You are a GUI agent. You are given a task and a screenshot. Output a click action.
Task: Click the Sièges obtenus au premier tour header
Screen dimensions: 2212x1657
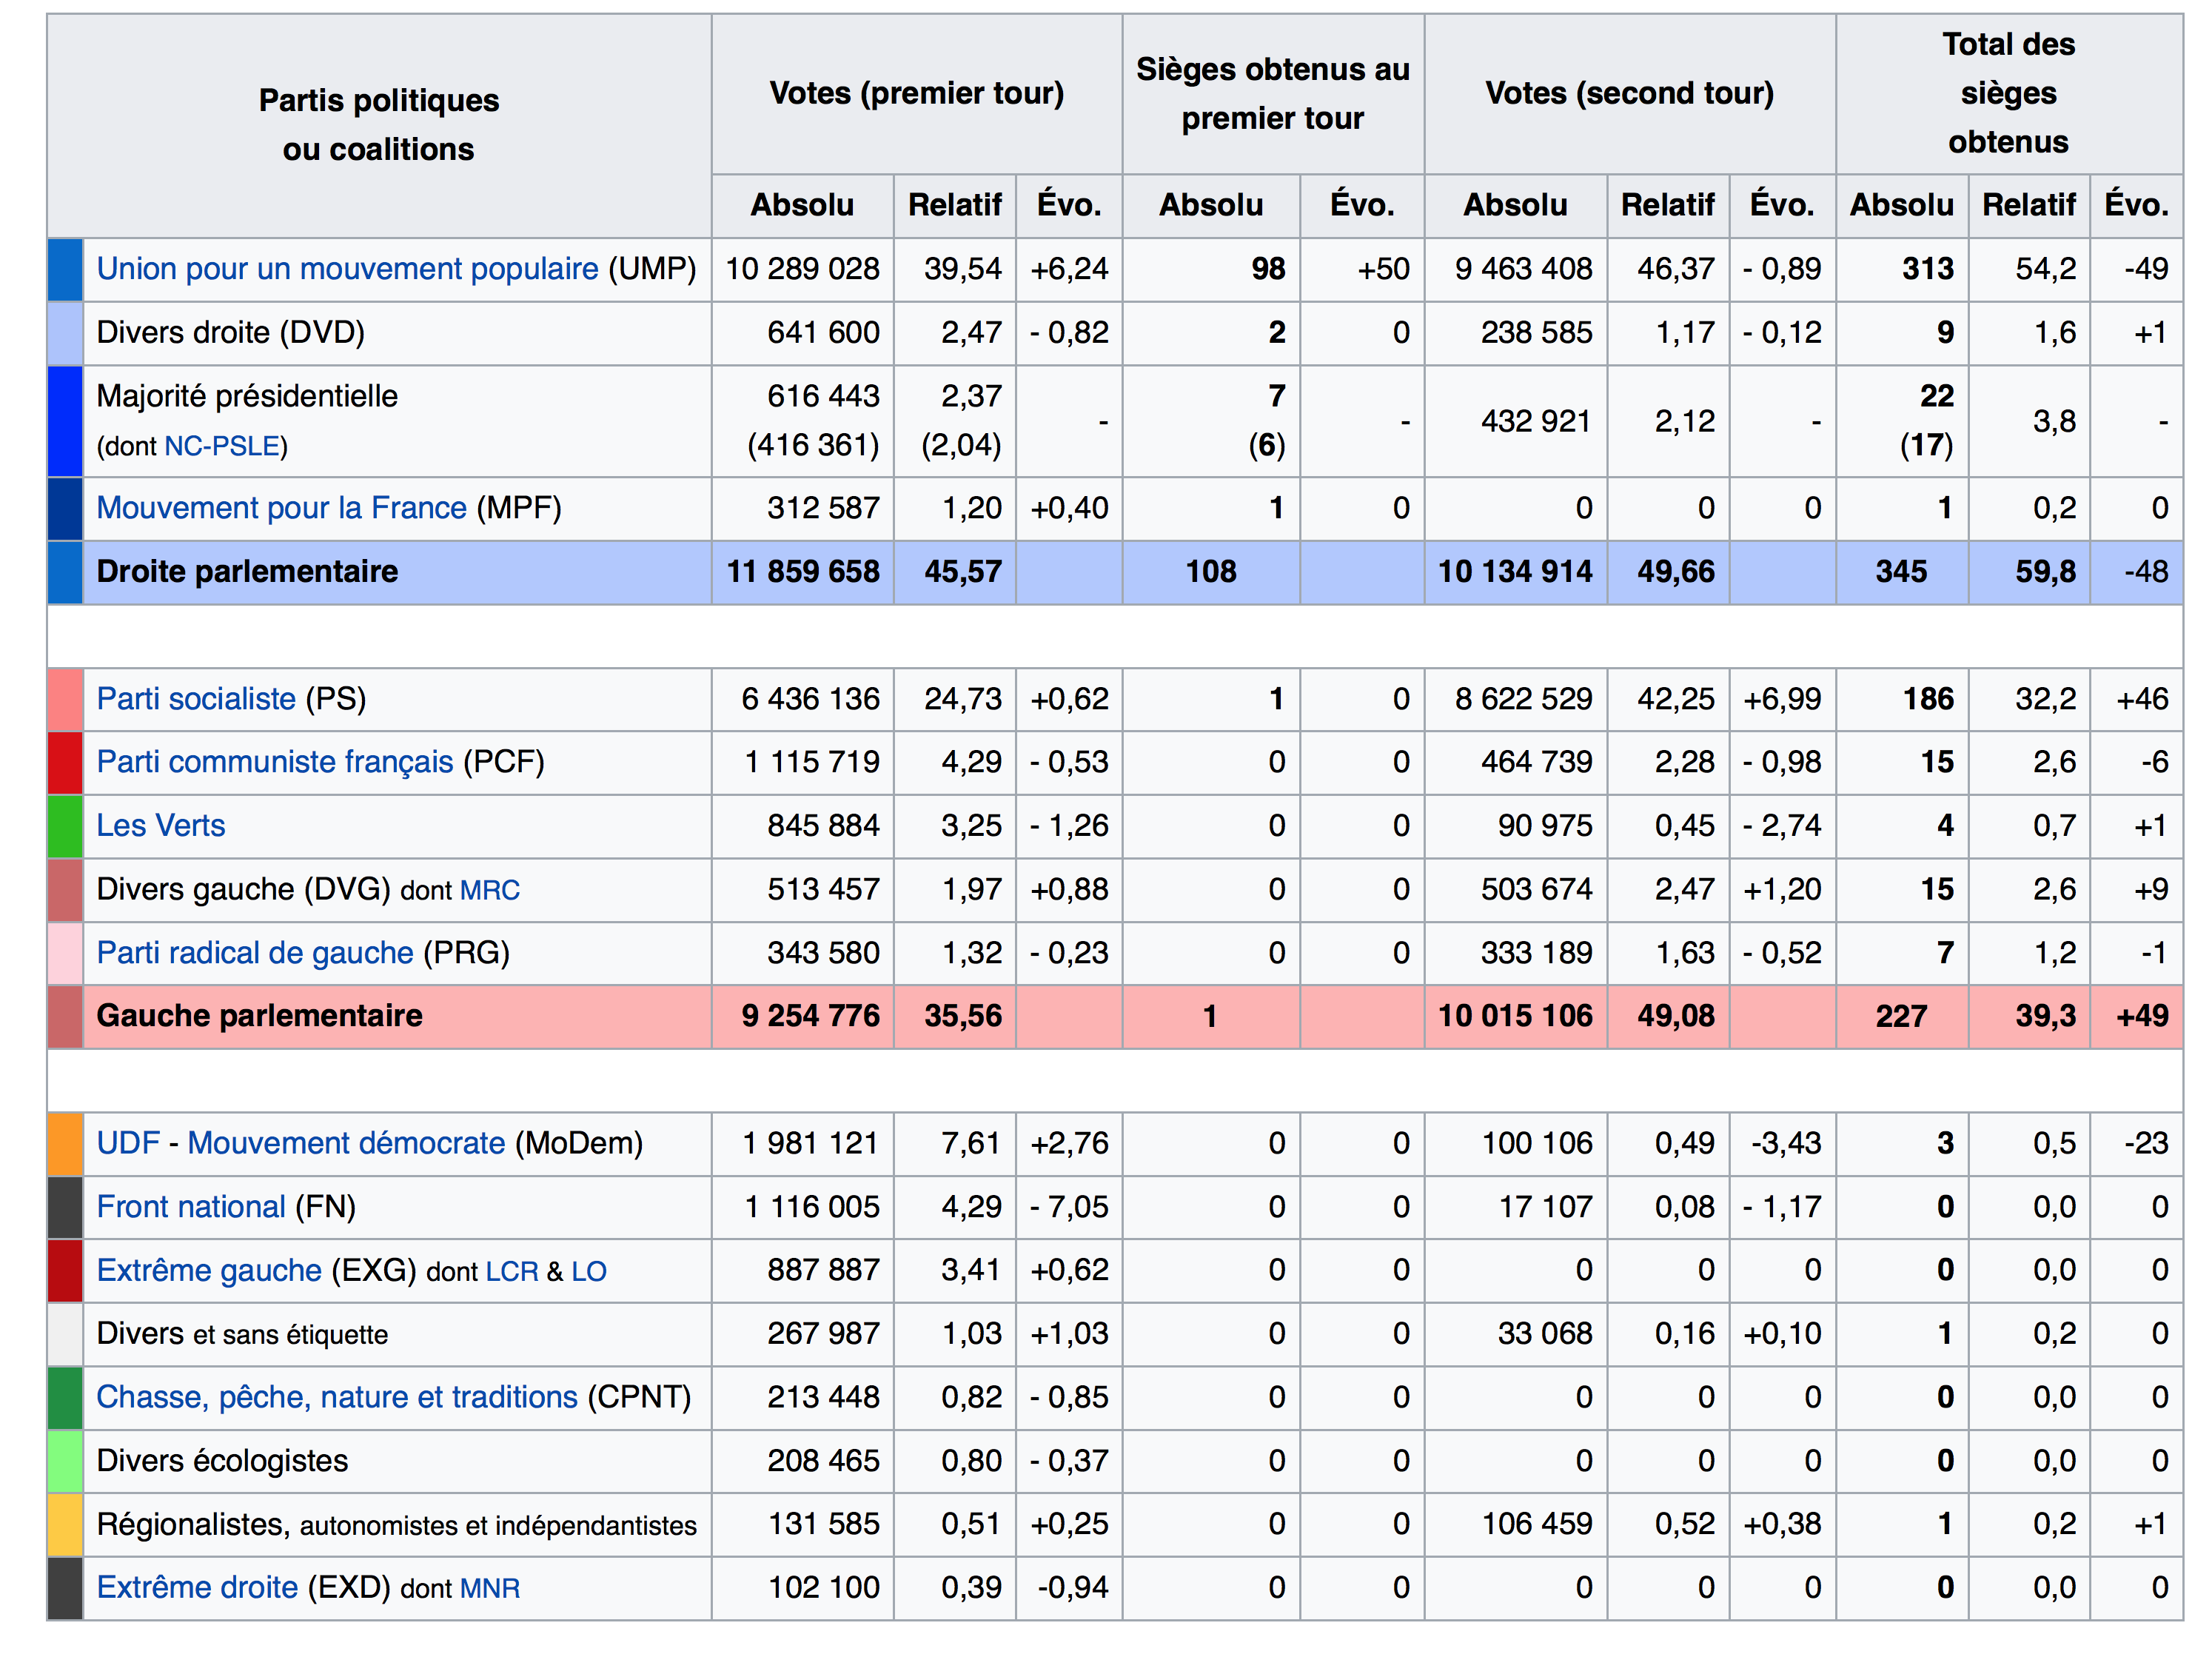1273,93
